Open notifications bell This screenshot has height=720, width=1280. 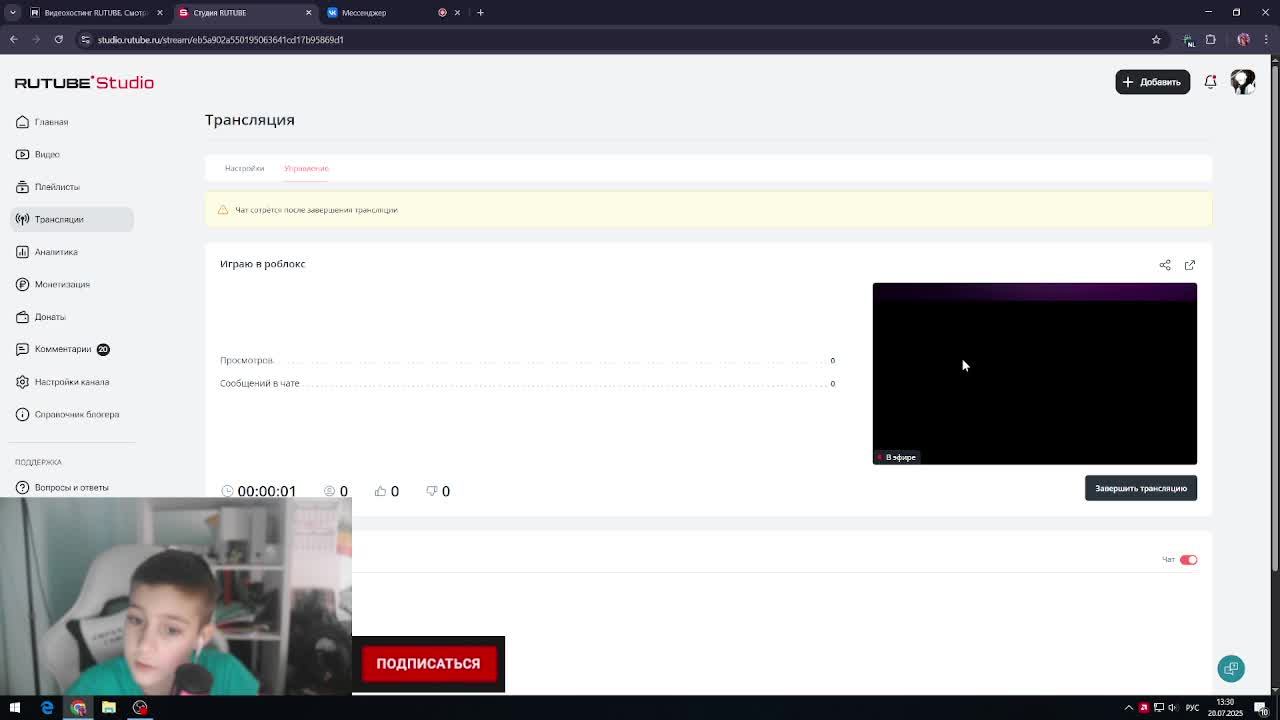pos(1210,82)
